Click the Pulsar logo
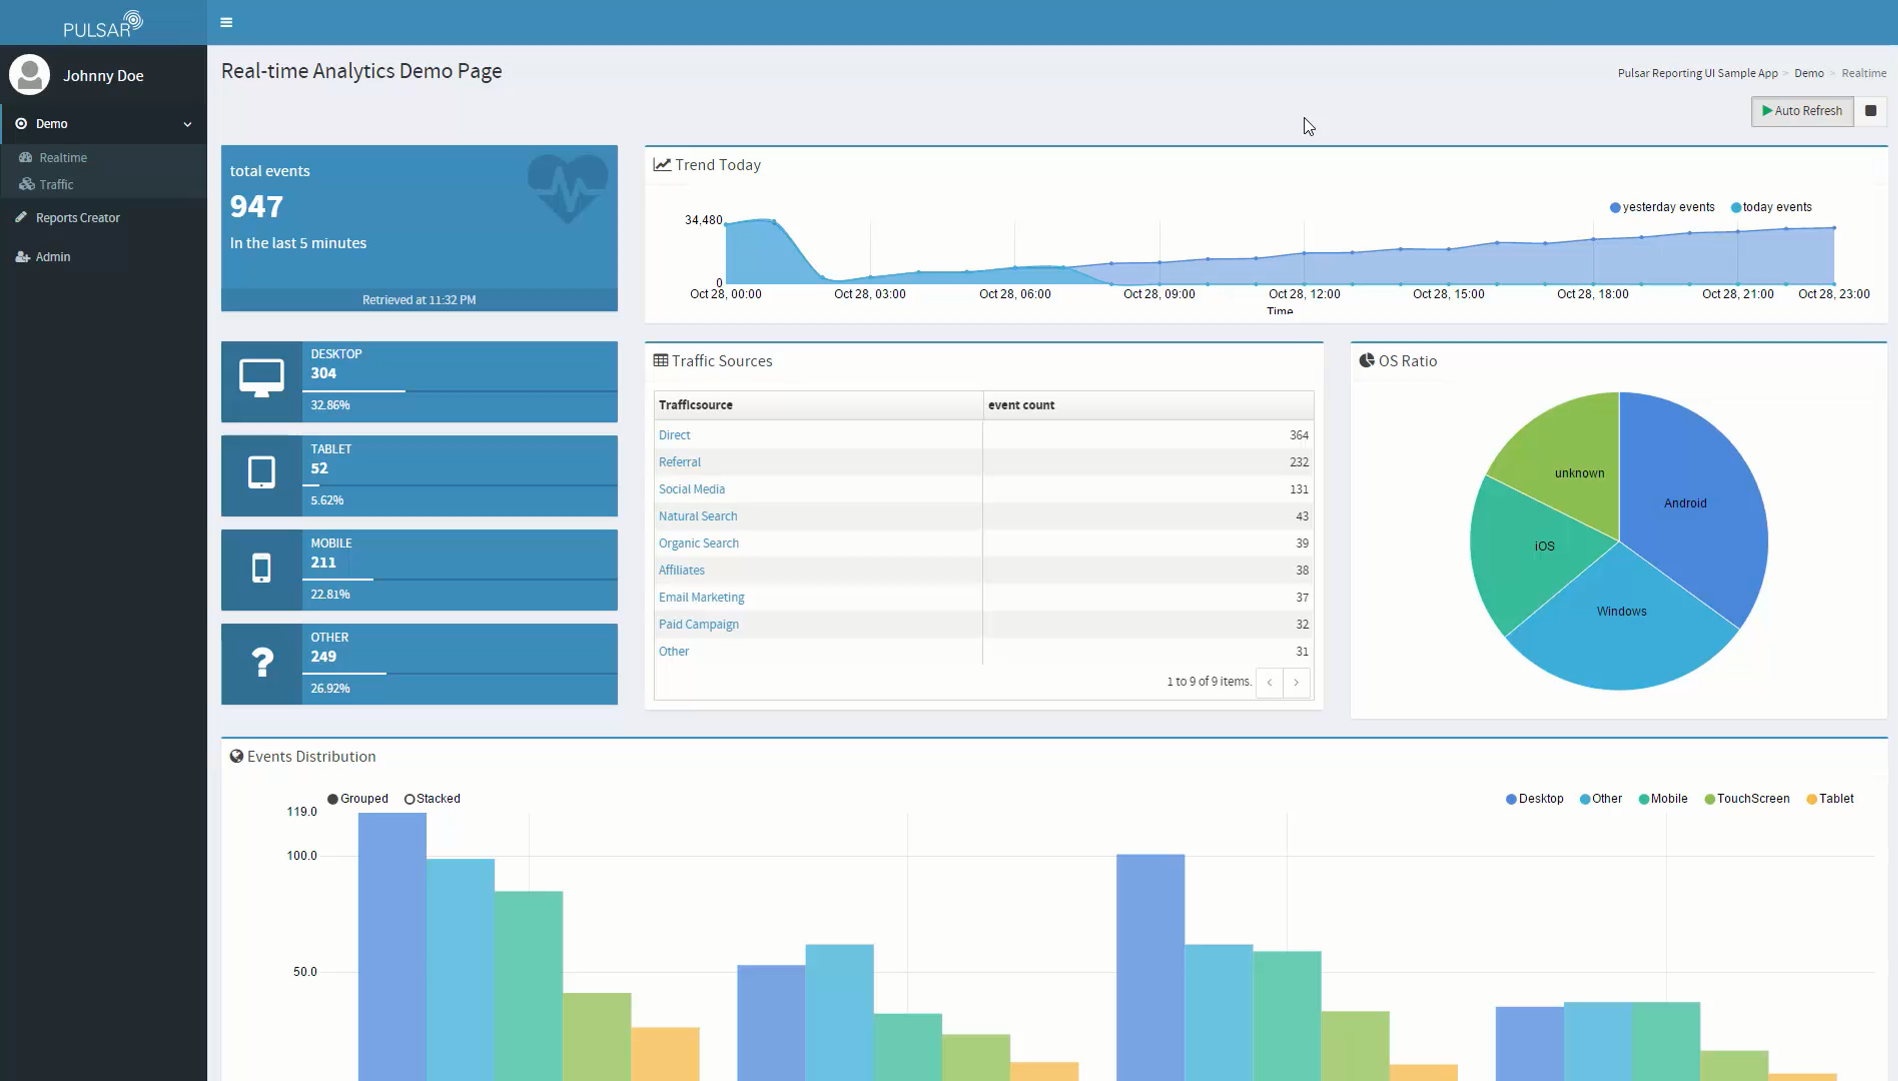This screenshot has width=1898, height=1081. (x=103, y=24)
